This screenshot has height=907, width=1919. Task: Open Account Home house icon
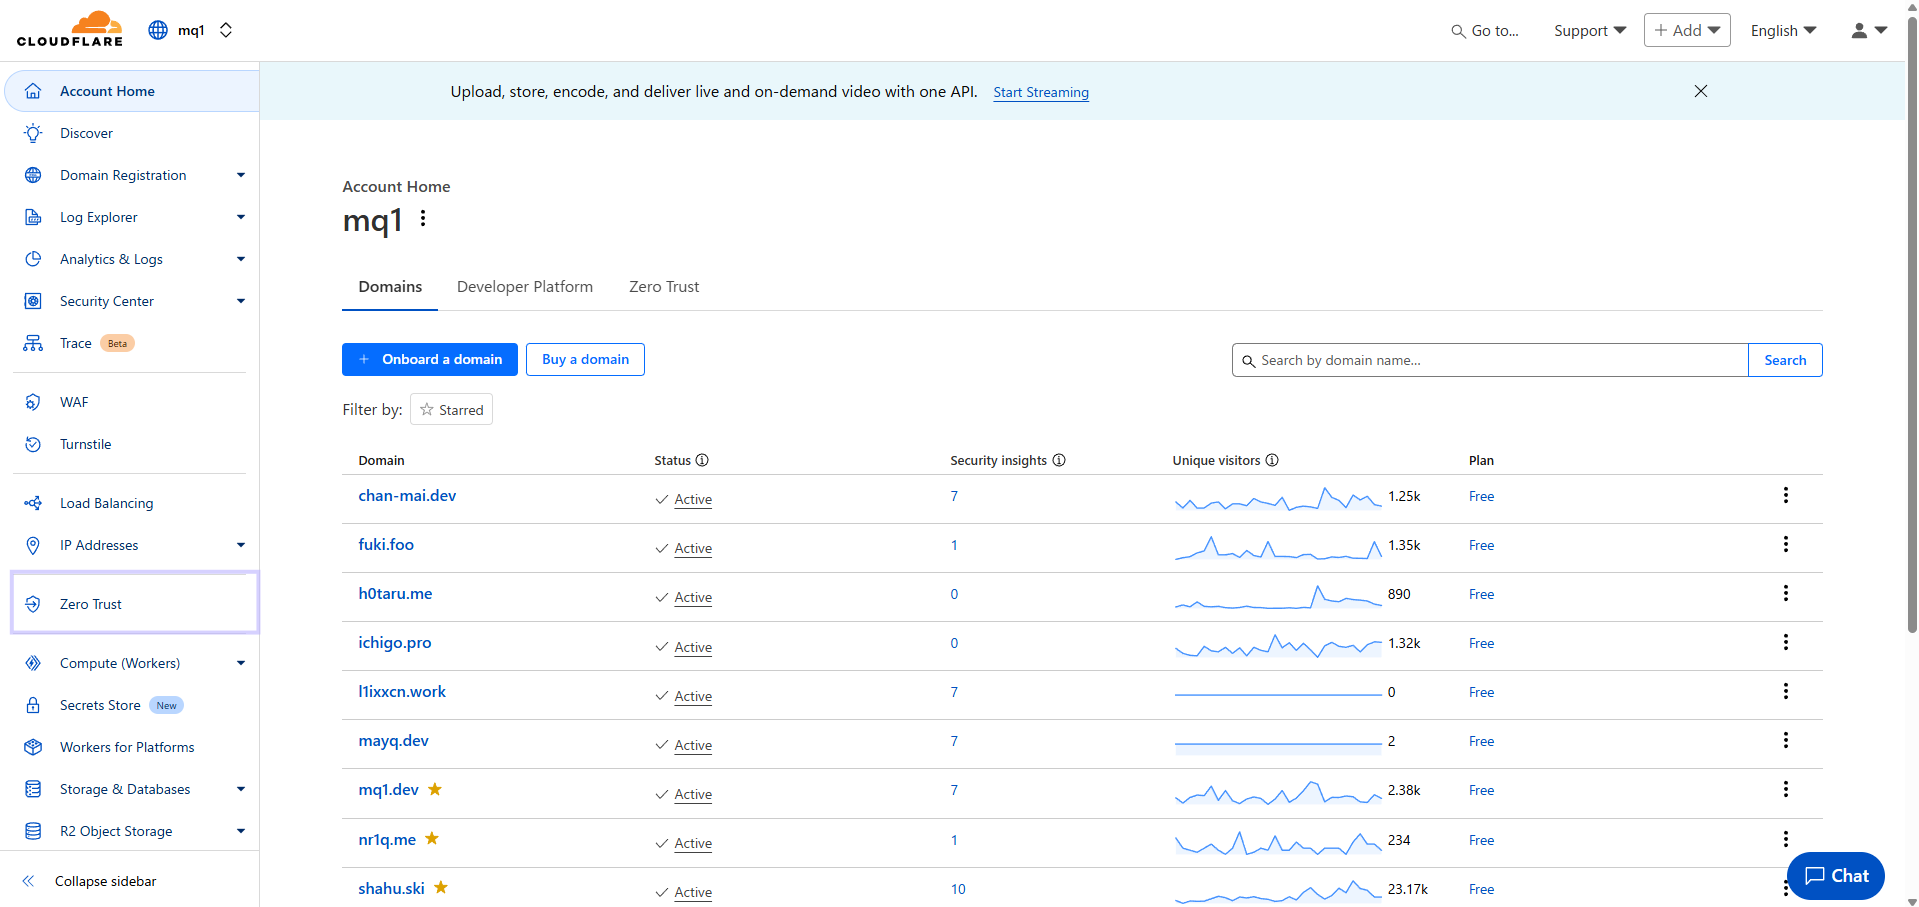coord(33,91)
